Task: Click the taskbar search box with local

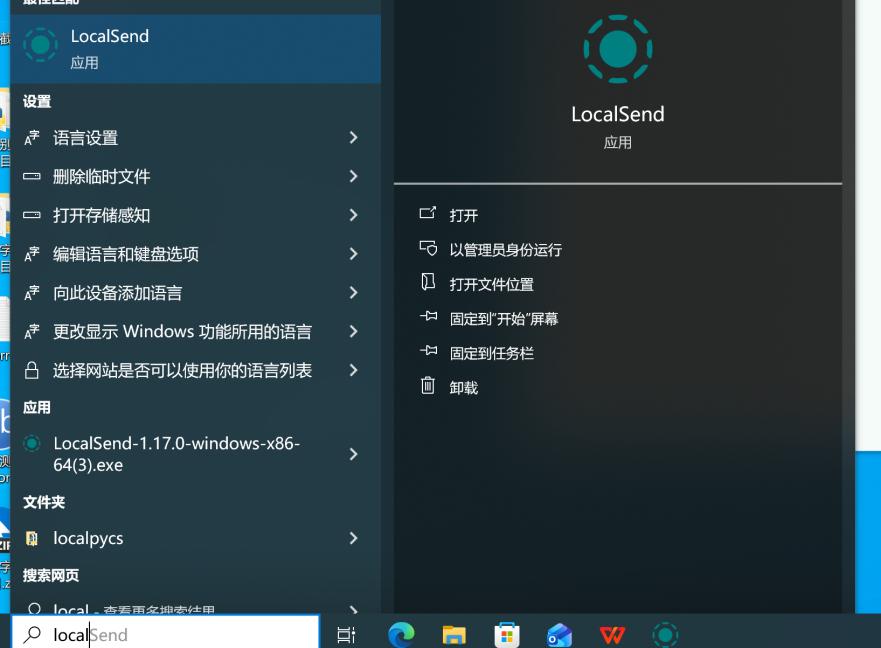Action: (x=165, y=632)
